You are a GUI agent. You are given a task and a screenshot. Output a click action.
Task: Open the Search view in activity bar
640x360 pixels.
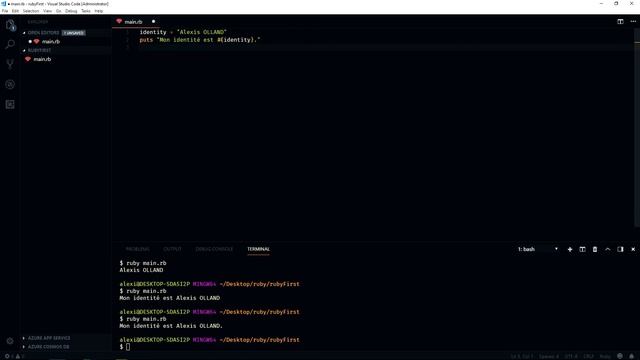(10, 44)
